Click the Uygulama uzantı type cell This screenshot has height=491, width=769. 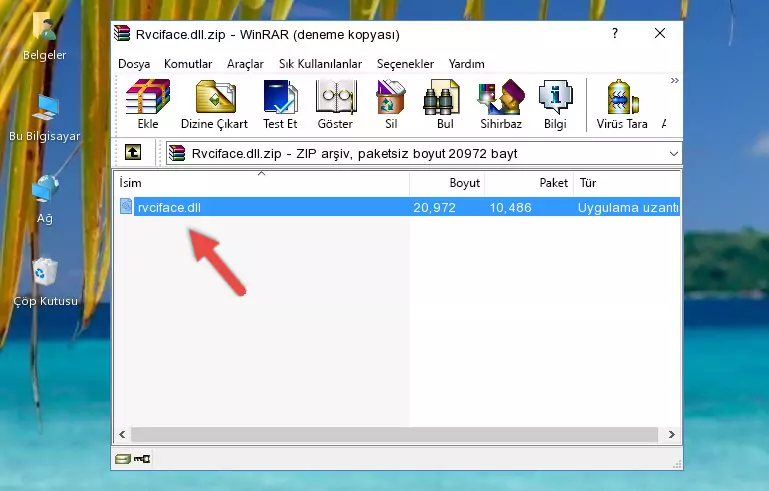pyautogui.click(x=628, y=207)
